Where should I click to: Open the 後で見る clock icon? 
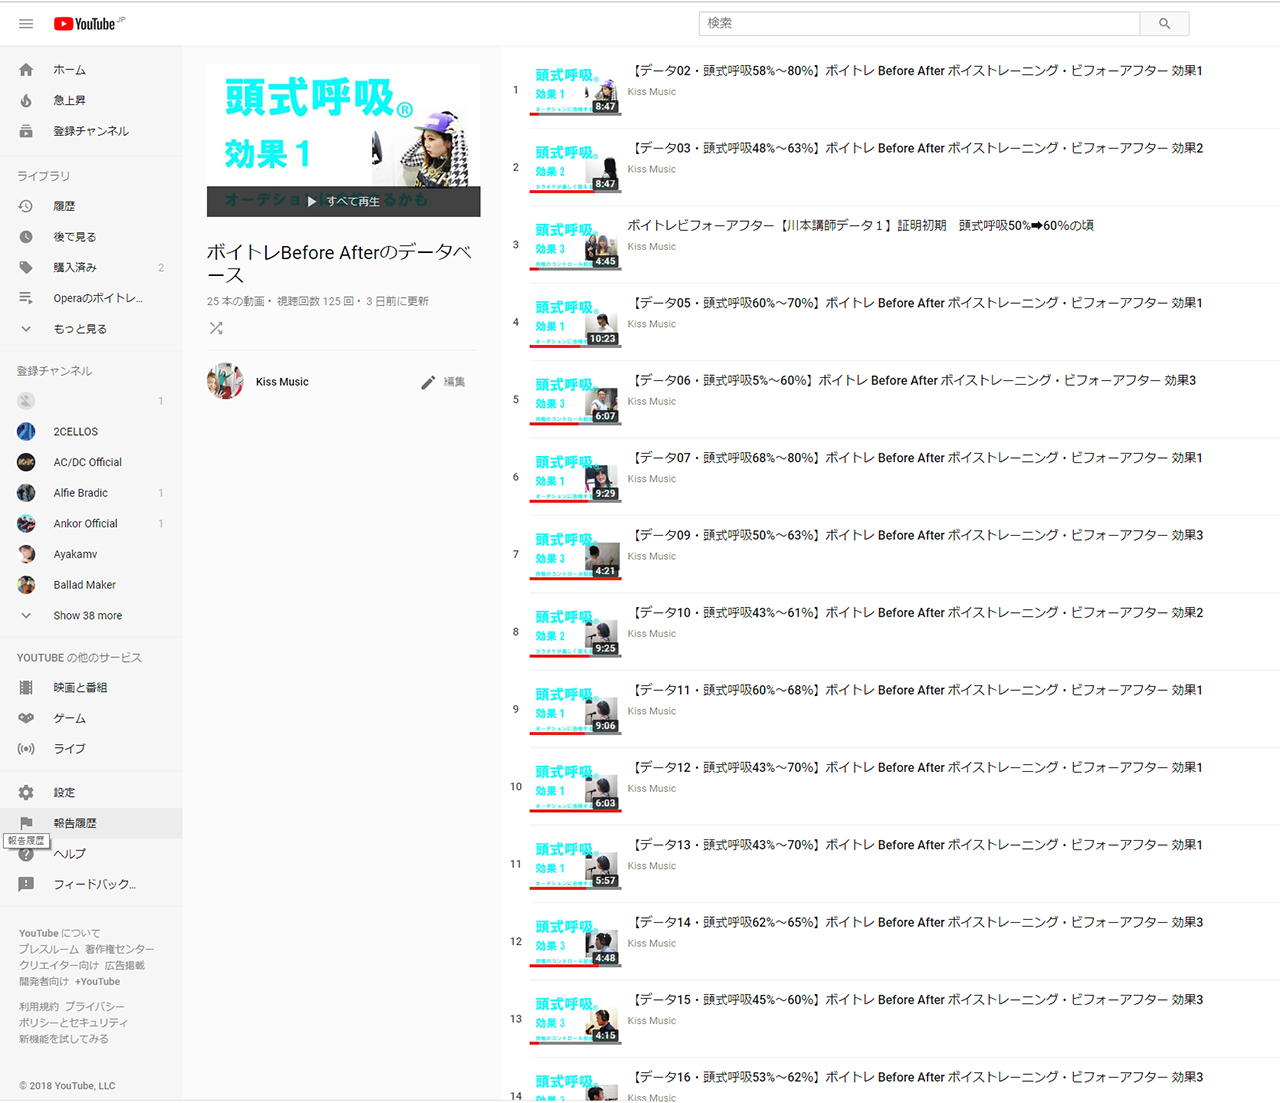26,237
